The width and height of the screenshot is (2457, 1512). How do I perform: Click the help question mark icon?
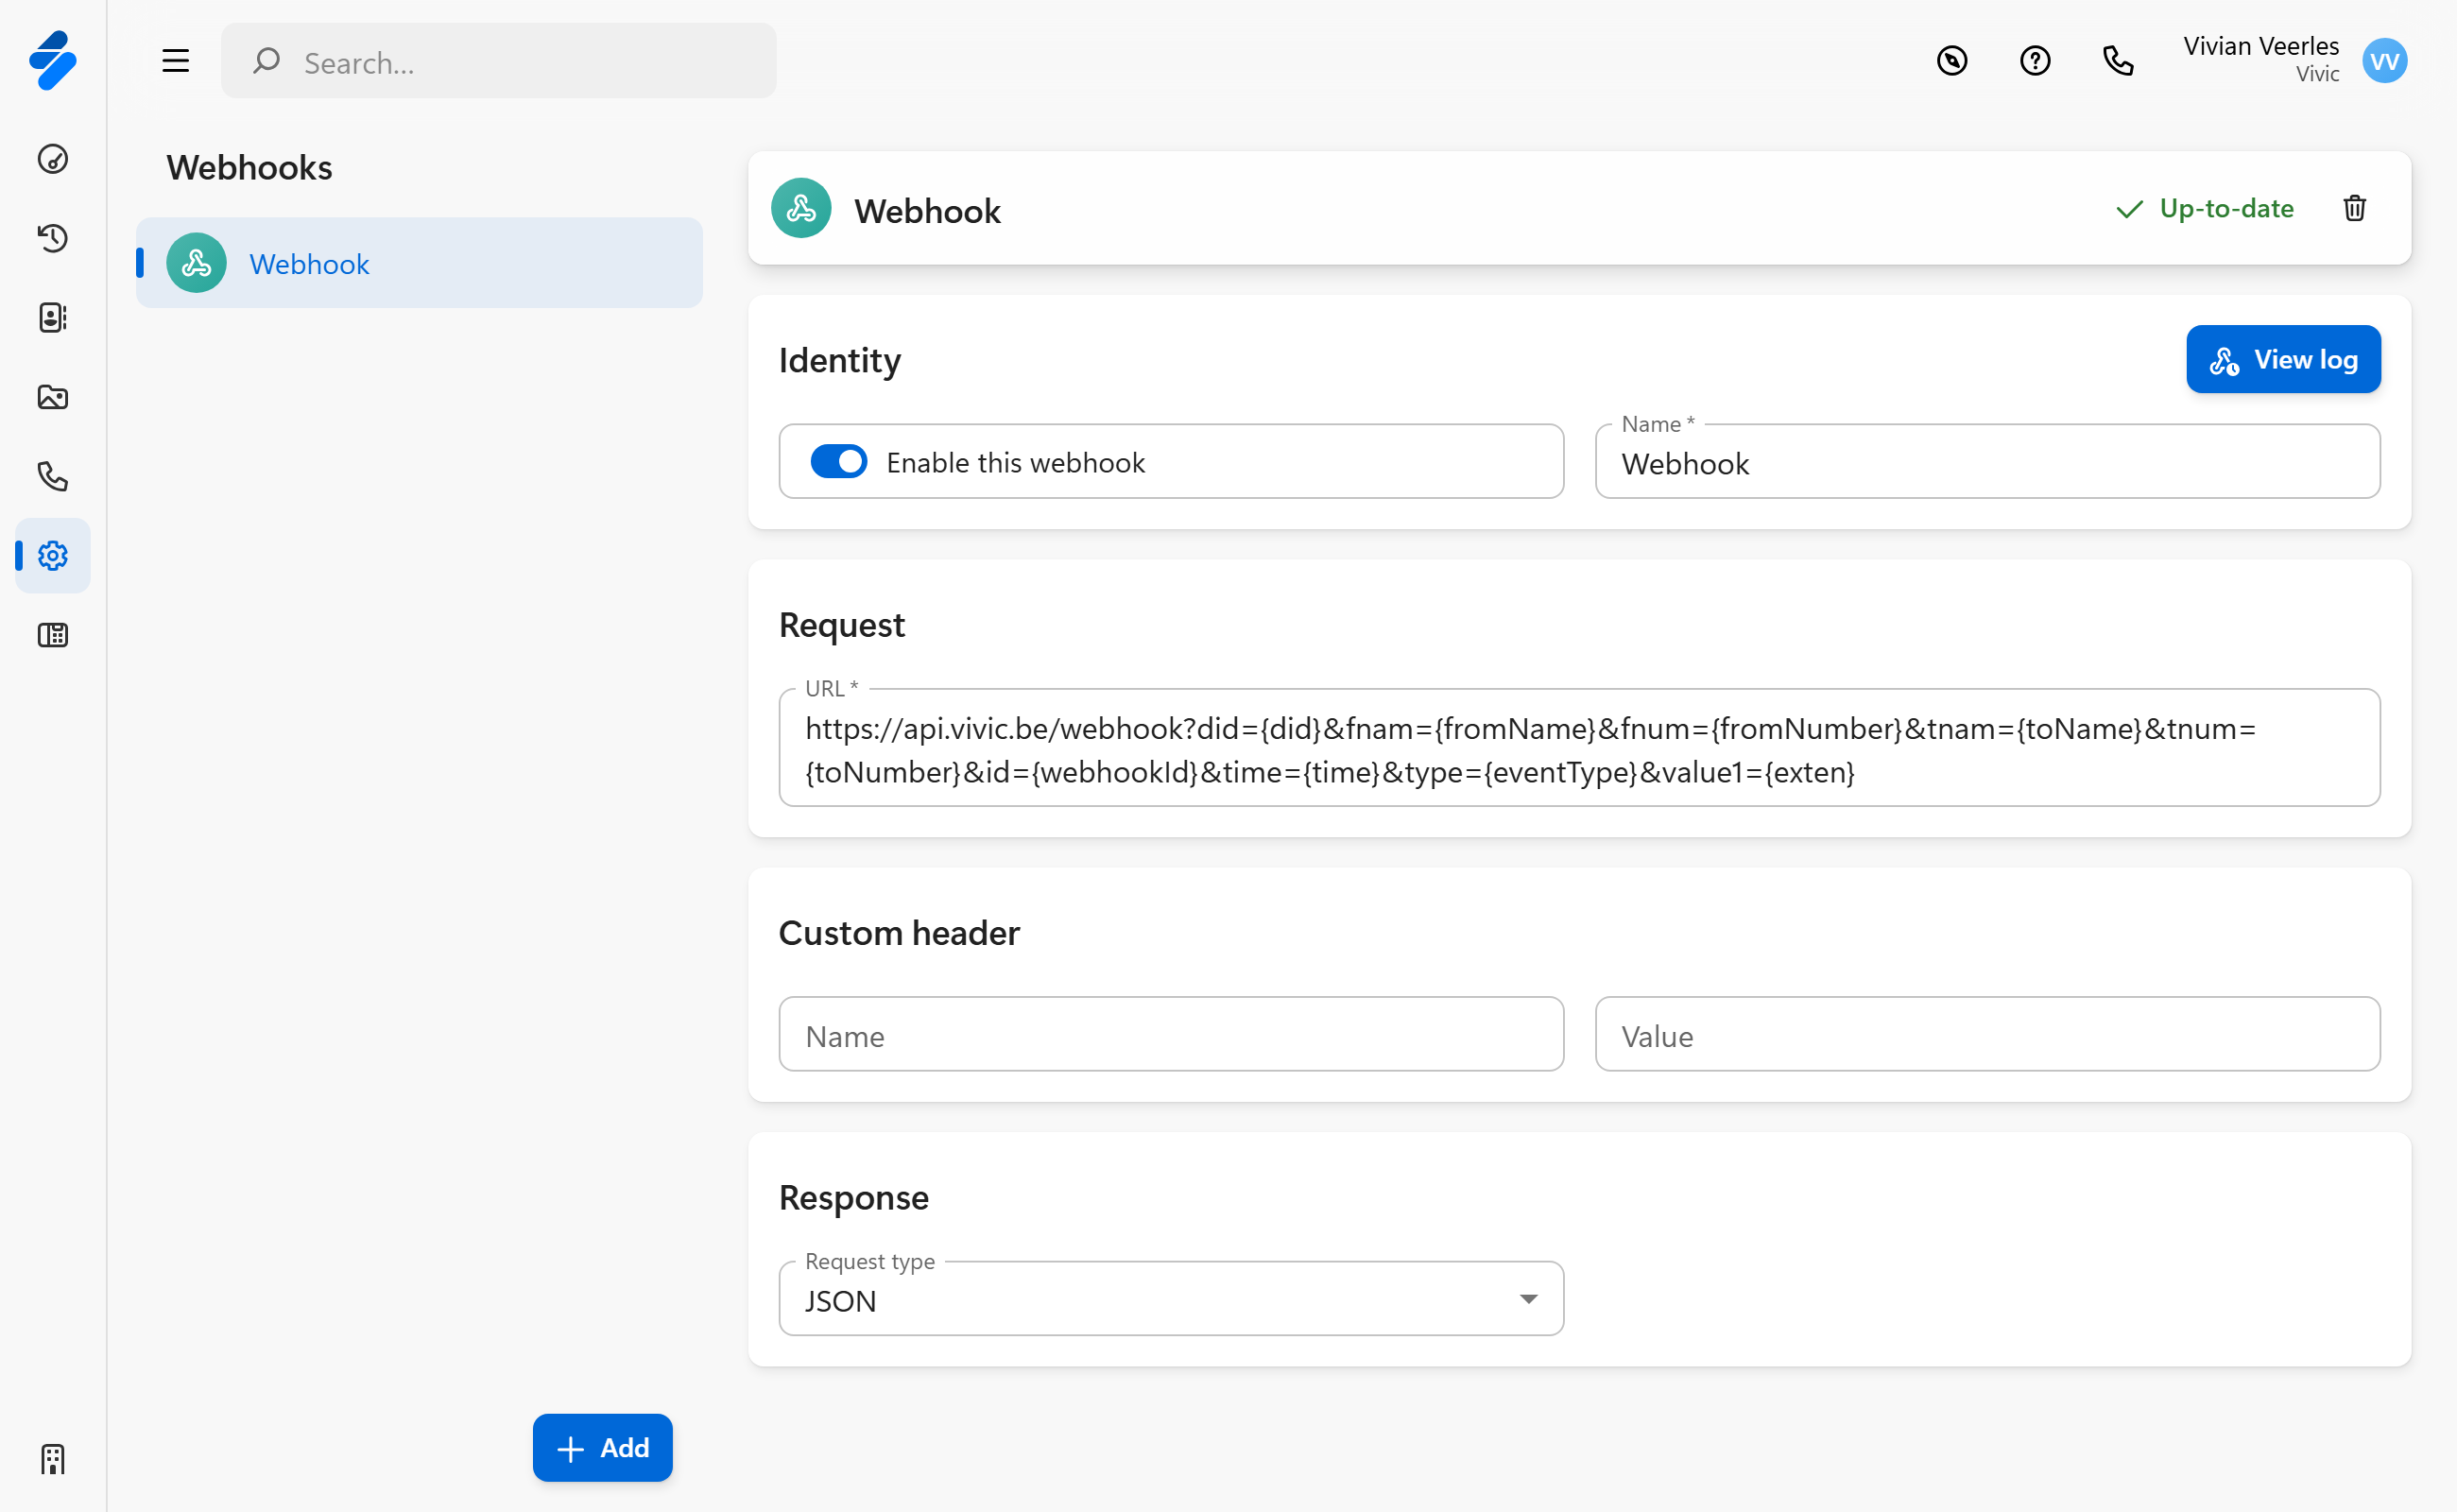tap(2034, 61)
